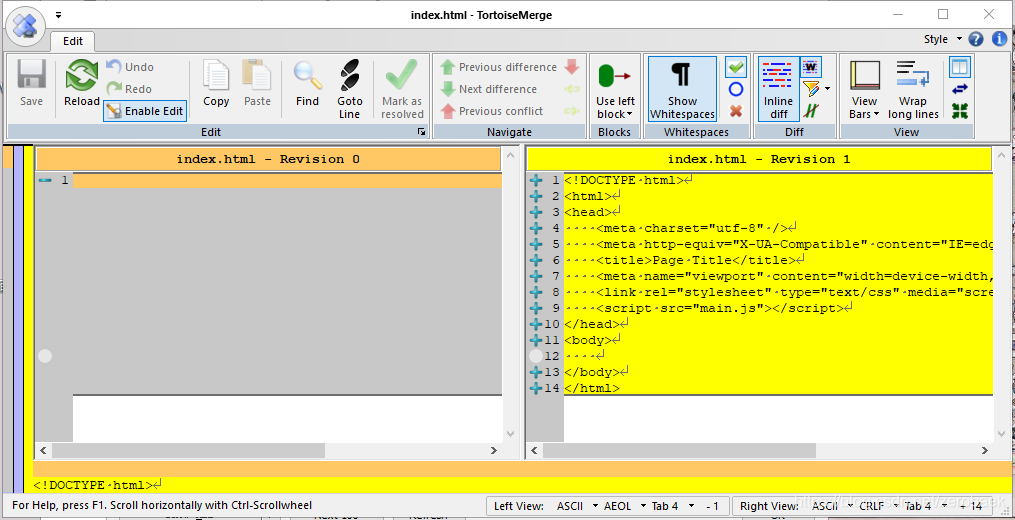Click the <!DOCTYPE html> line in Revision 1
This screenshot has width=1015, height=520.
pyautogui.click(x=777, y=180)
